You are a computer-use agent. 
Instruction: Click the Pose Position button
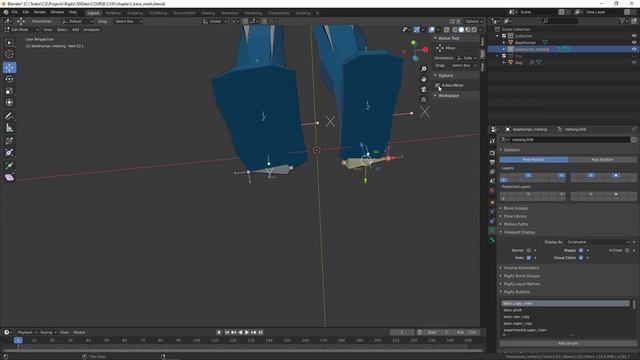pyautogui.click(x=533, y=160)
